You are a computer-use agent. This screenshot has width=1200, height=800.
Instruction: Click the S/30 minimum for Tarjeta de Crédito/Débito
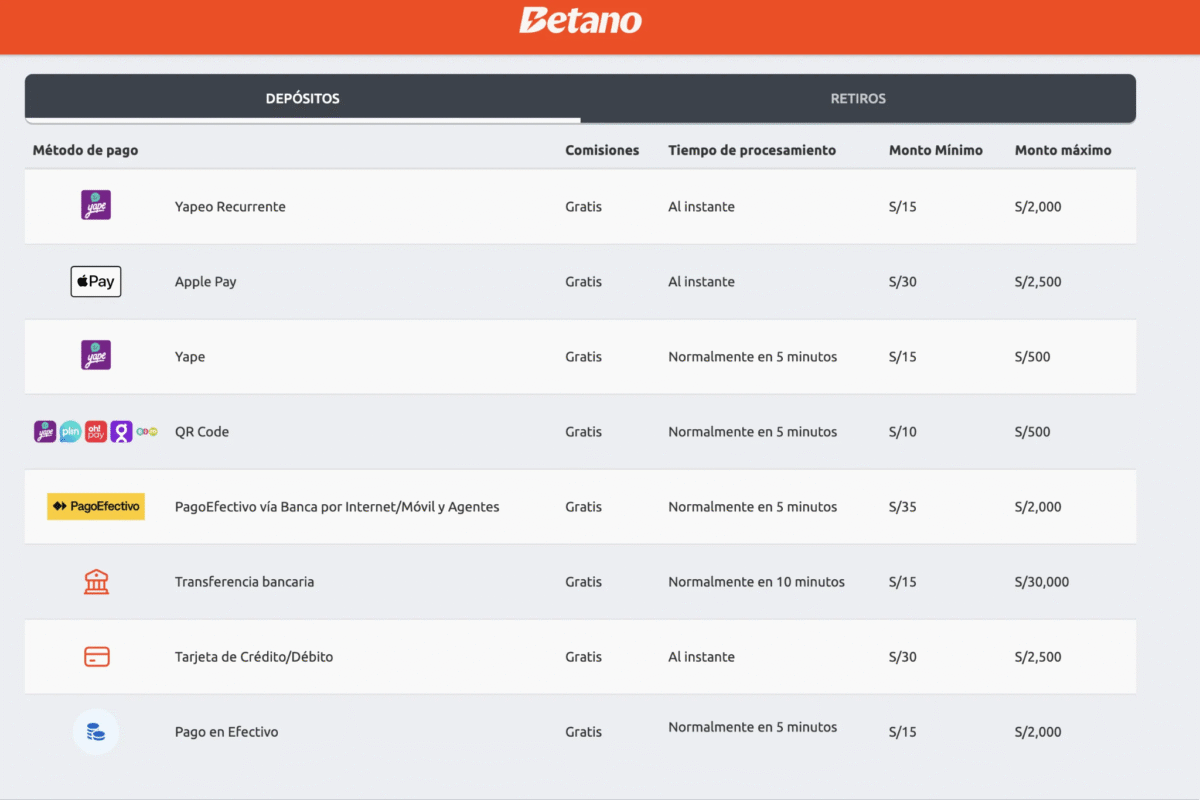[903, 657]
